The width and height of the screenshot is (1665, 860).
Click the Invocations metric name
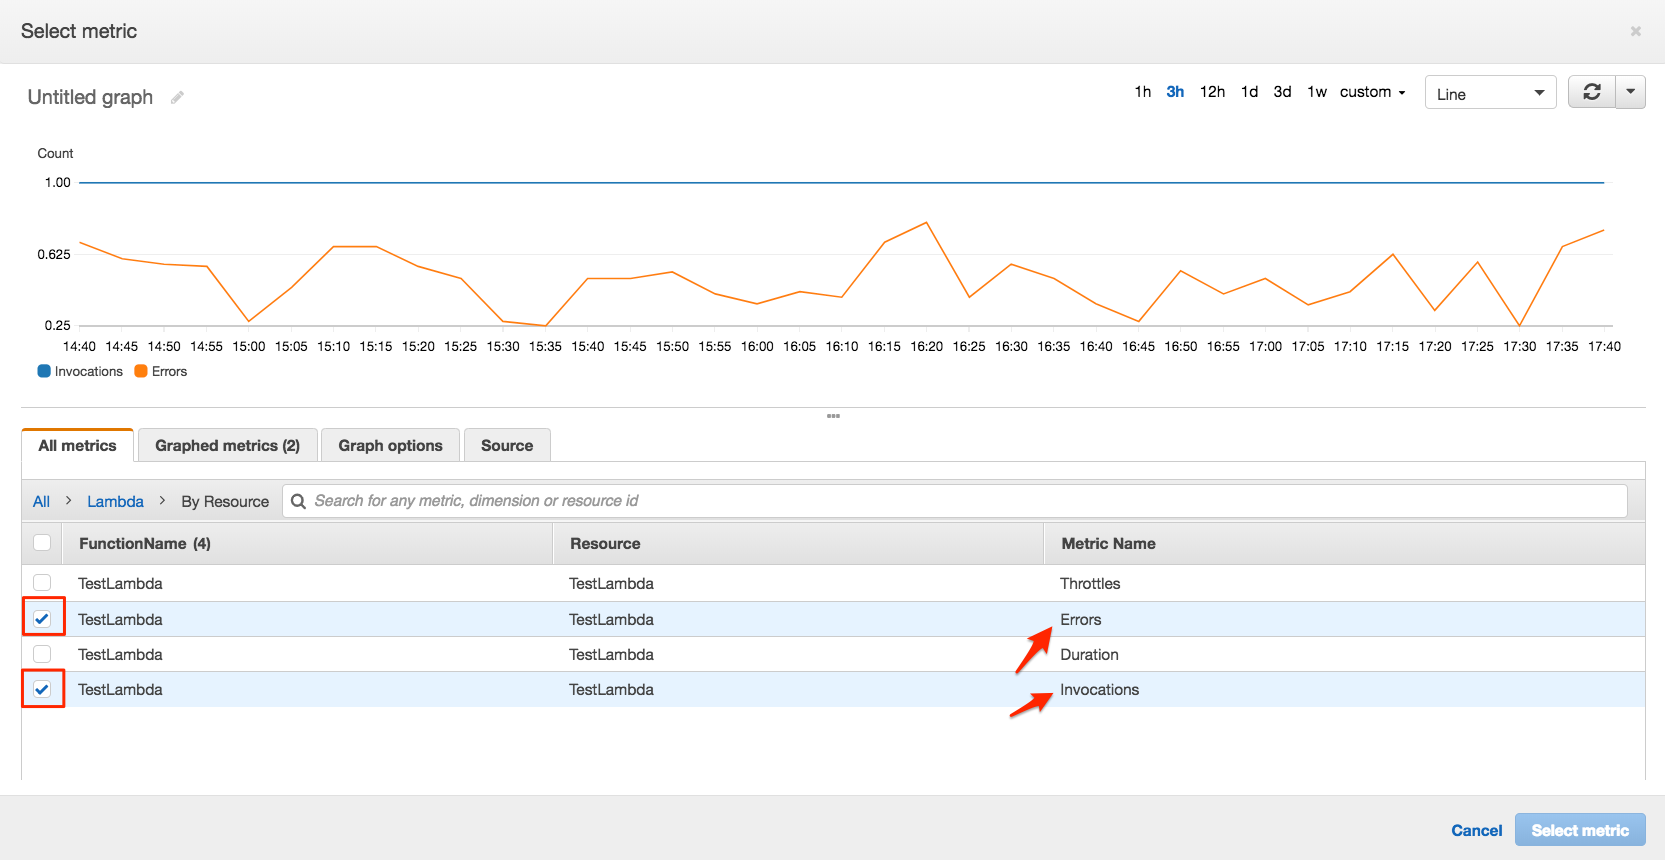pos(1099,689)
